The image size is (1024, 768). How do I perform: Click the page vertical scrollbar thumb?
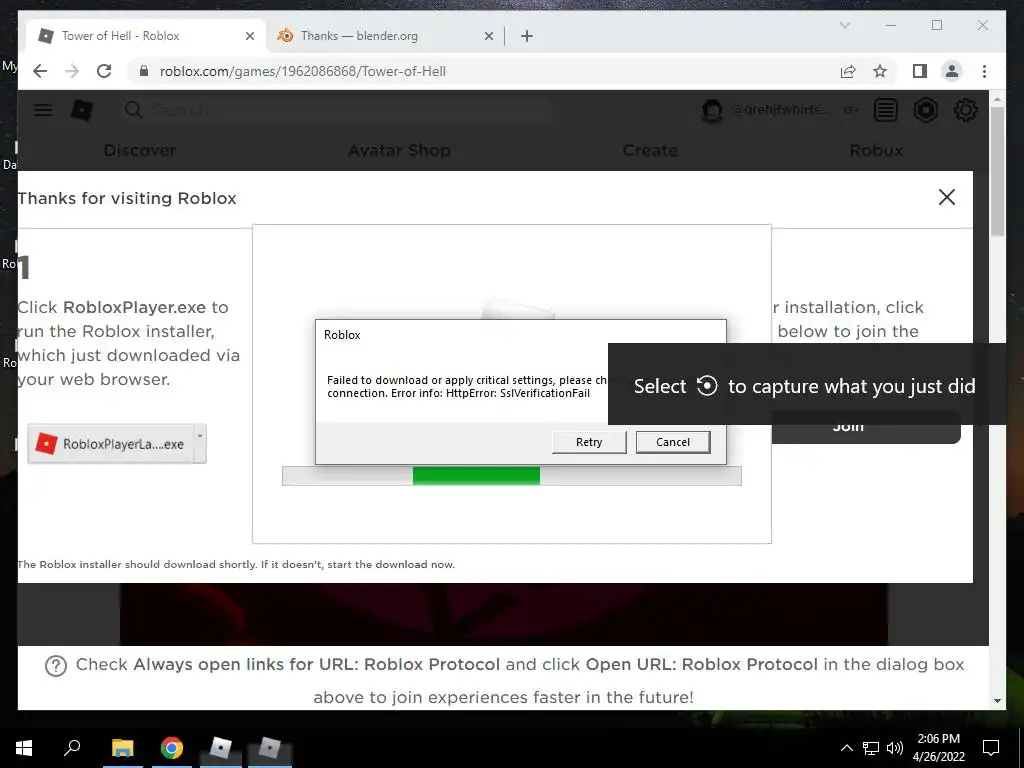click(x=997, y=171)
